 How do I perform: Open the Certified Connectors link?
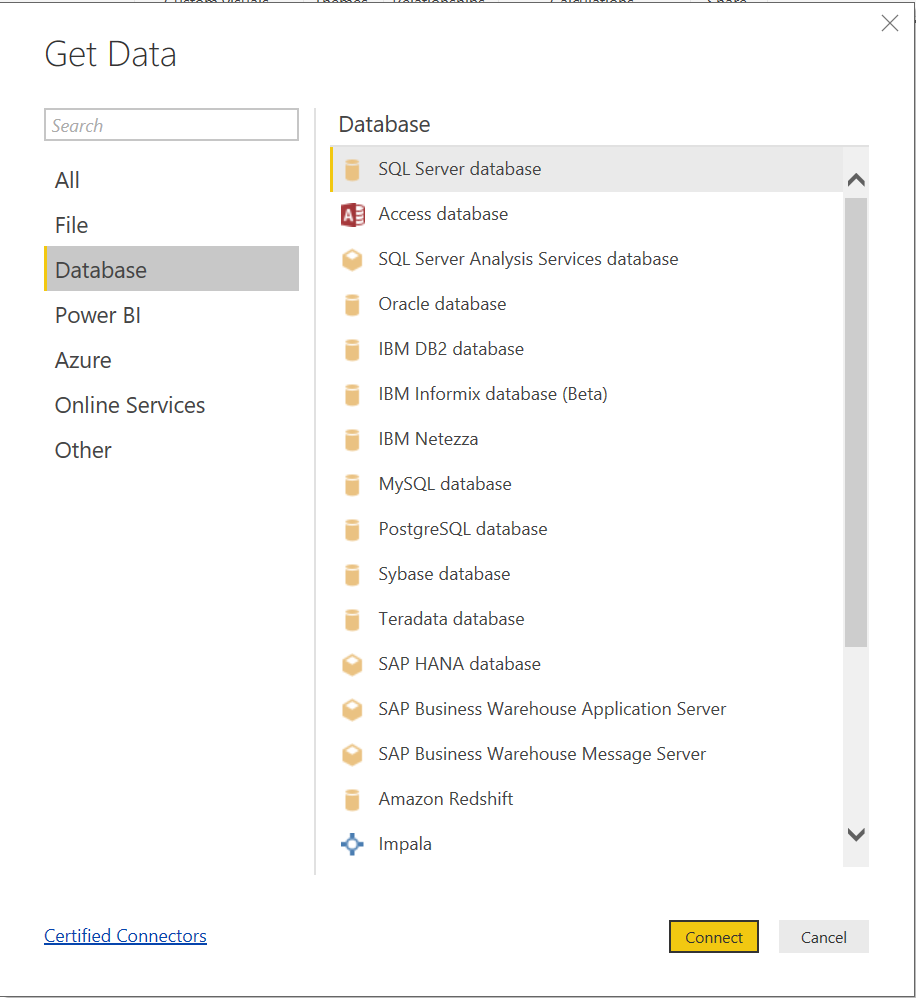click(125, 936)
